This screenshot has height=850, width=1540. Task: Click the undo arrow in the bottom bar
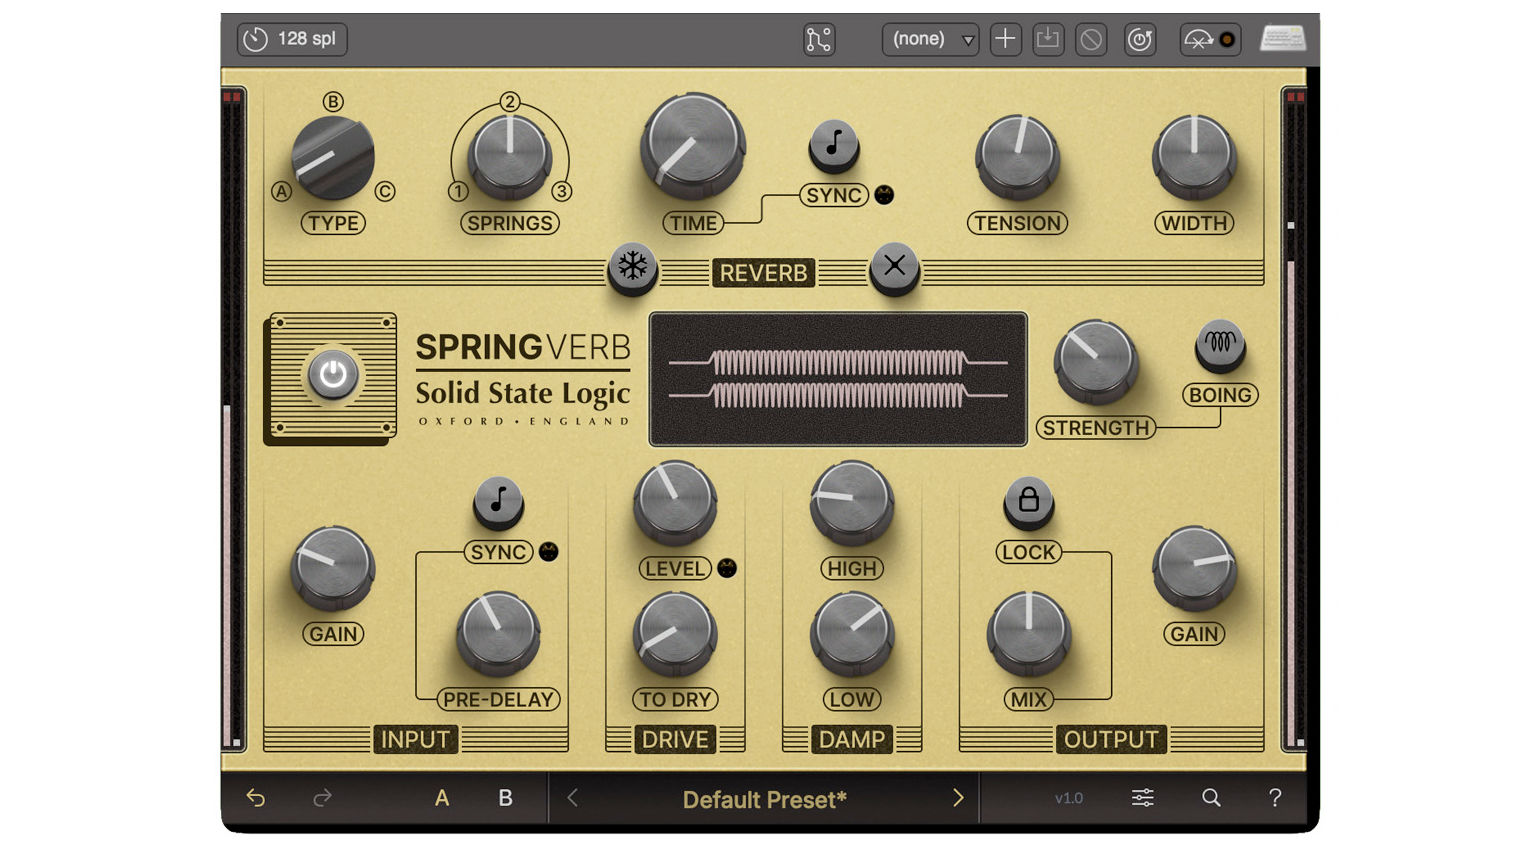click(x=256, y=798)
